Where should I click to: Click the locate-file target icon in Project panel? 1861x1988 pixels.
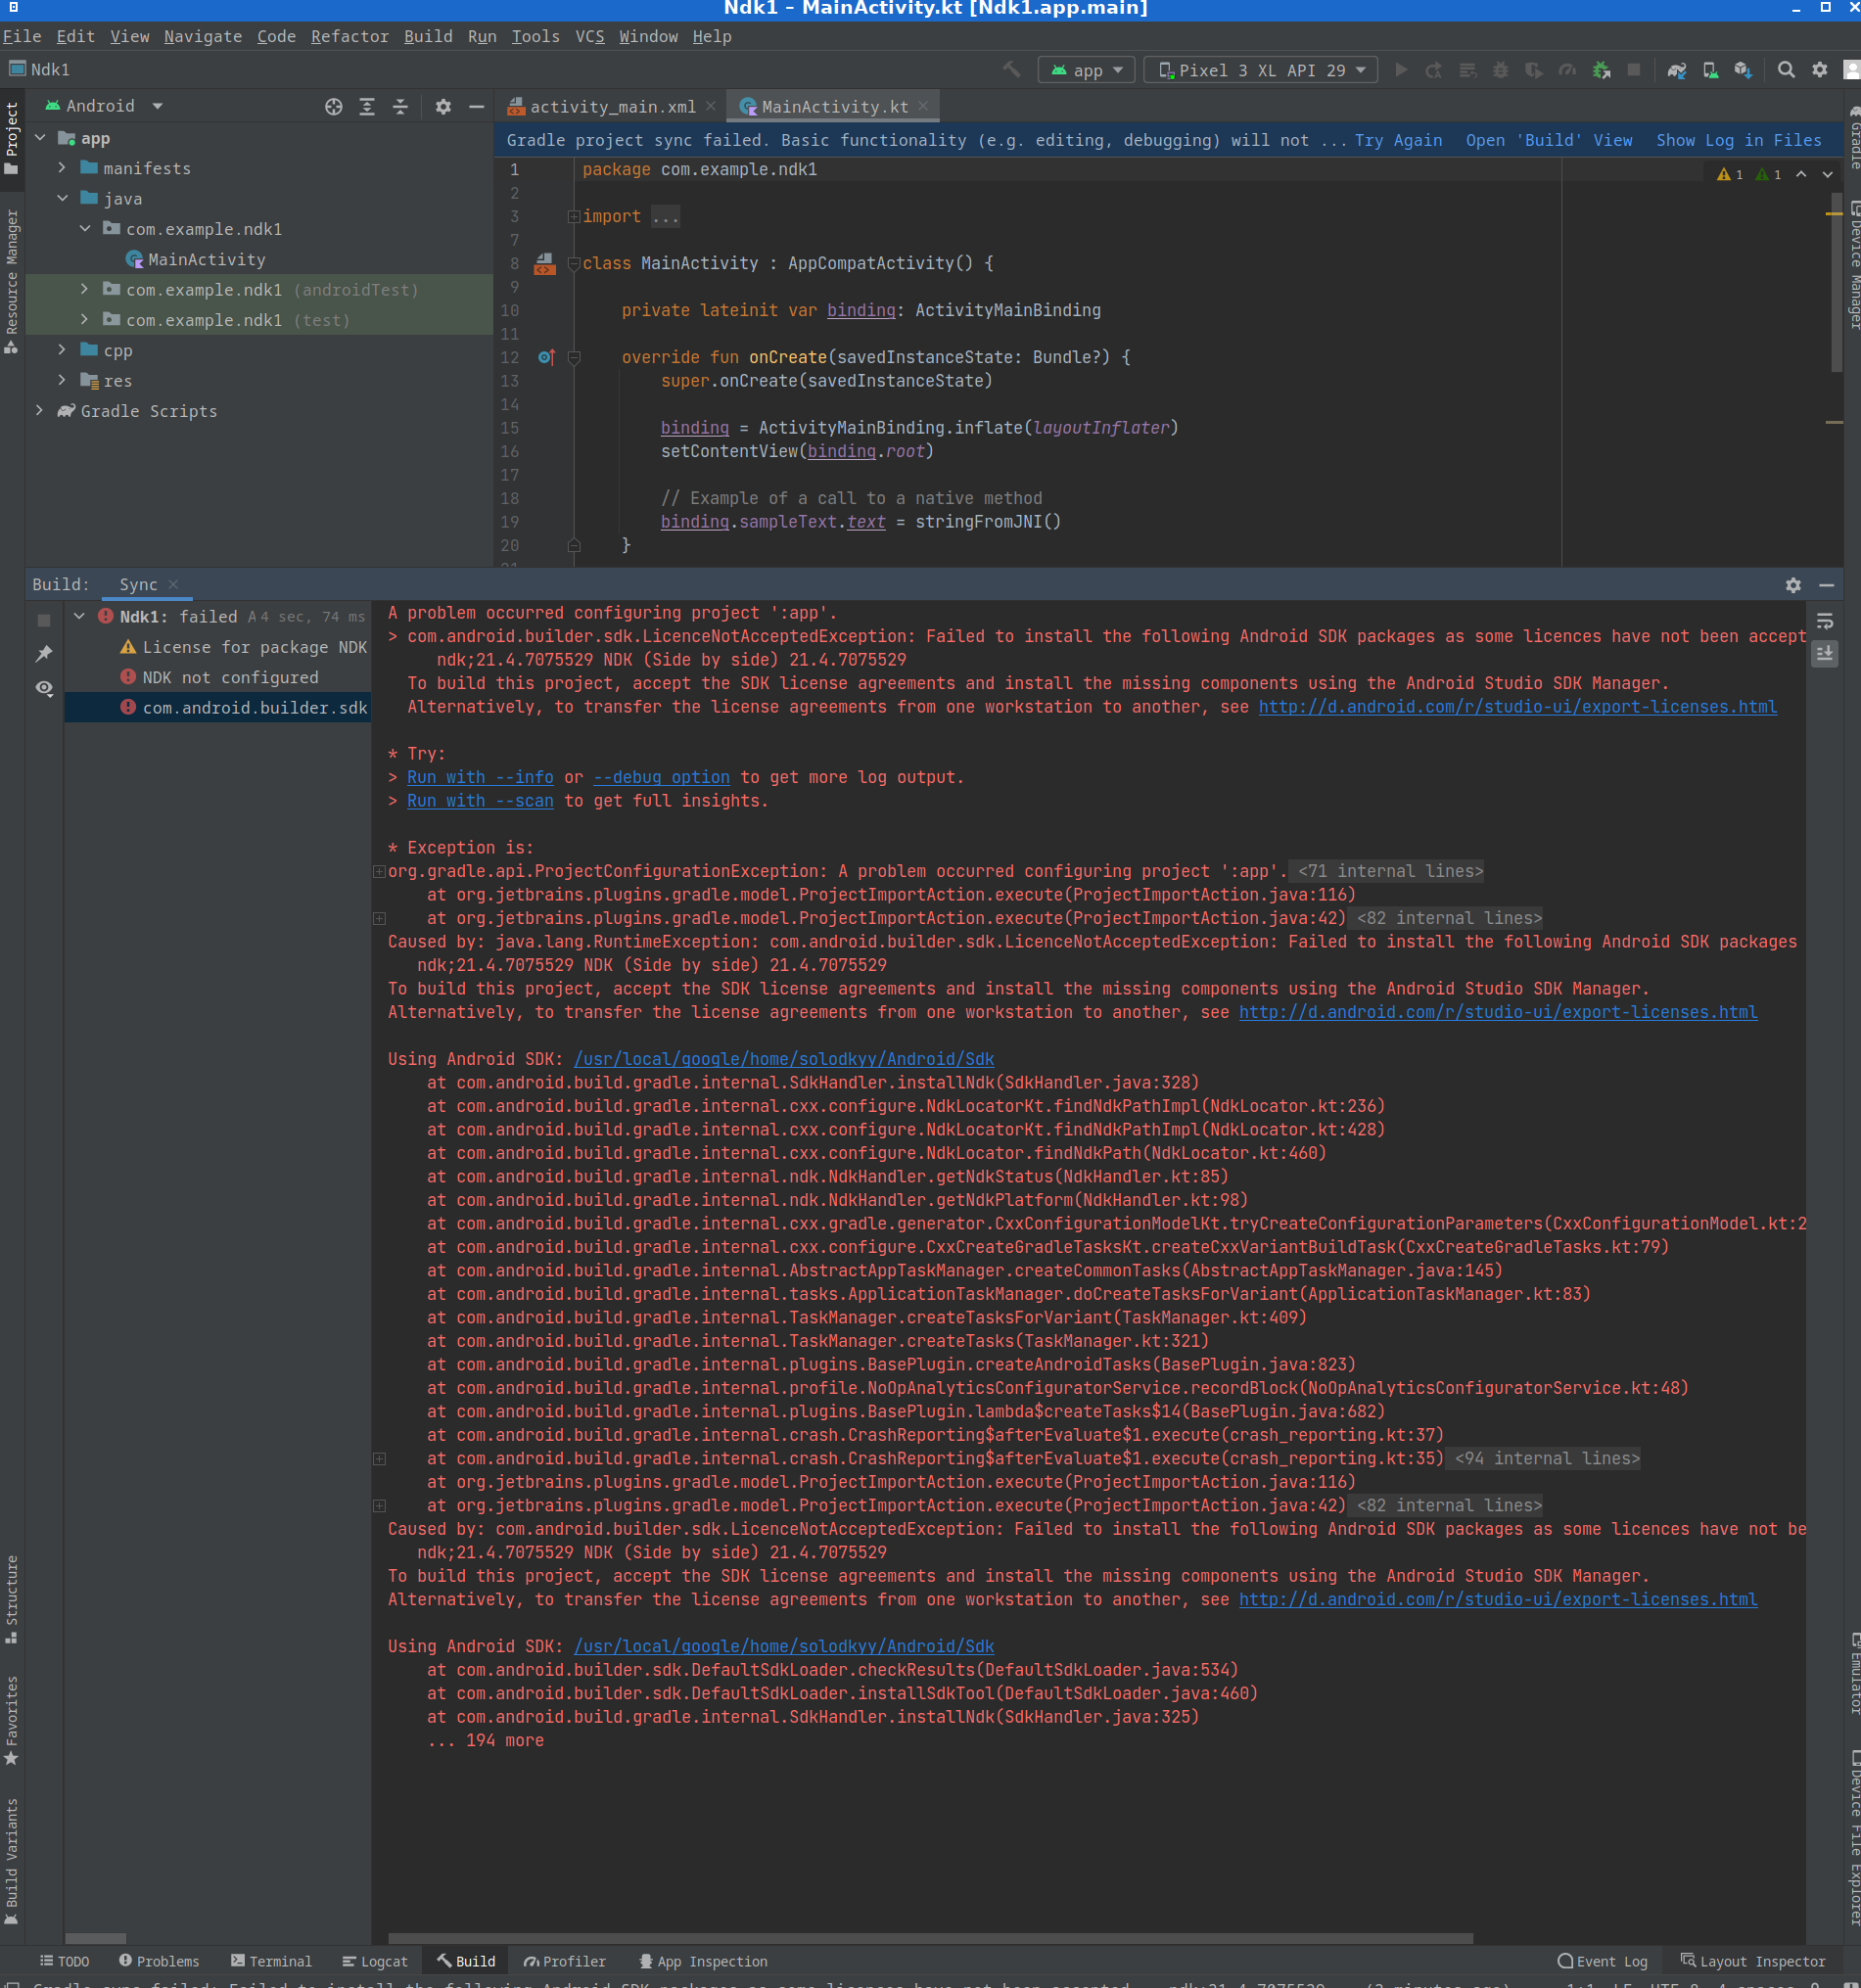click(334, 107)
